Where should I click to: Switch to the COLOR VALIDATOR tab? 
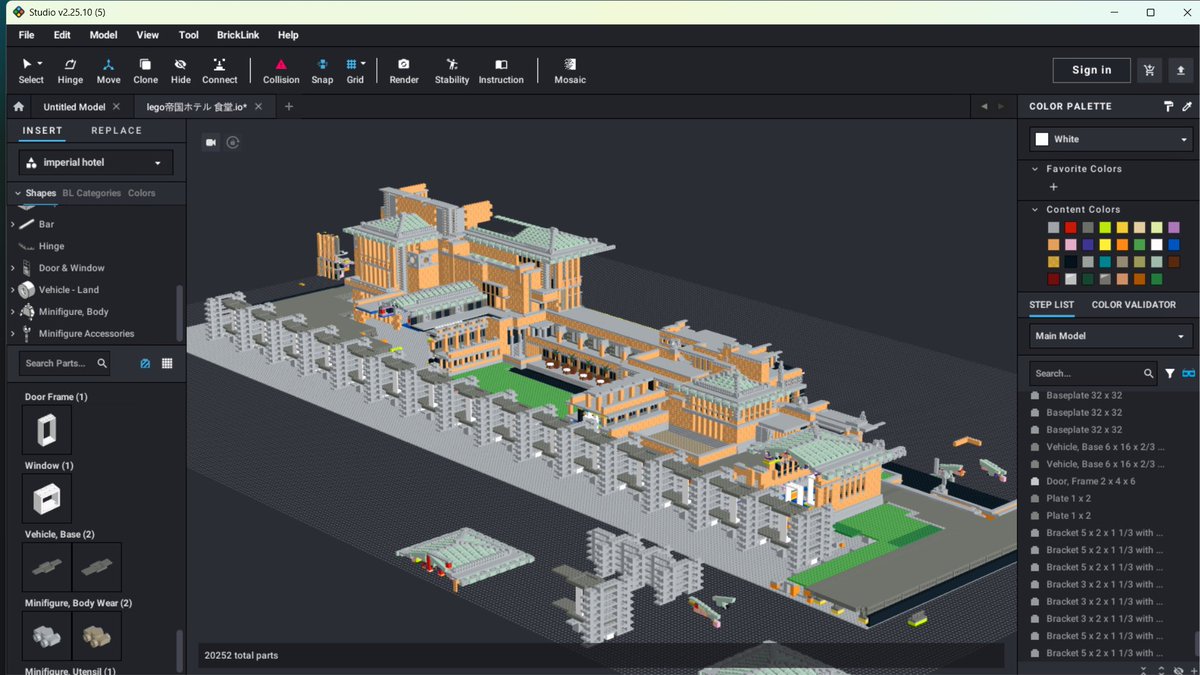[x=1134, y=305]
